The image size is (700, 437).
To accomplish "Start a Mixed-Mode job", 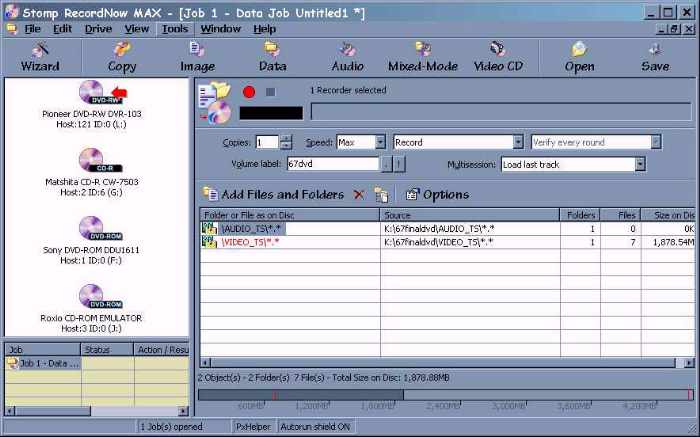I will 423,57.
